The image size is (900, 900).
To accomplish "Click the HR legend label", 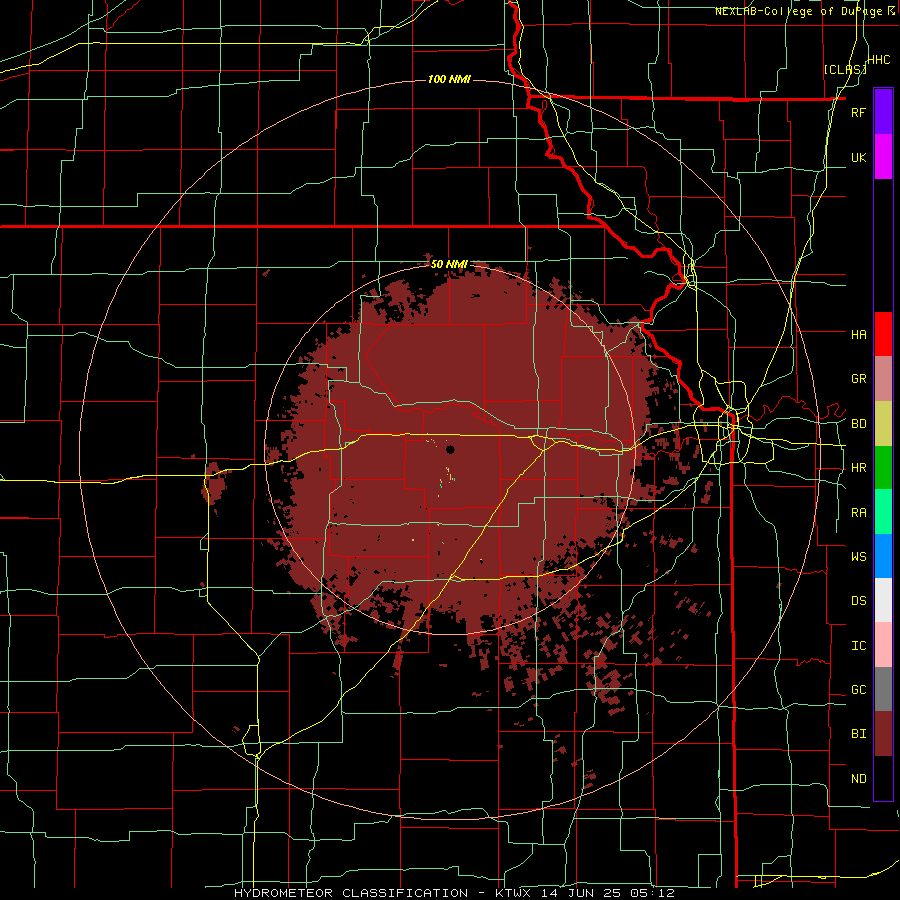I will [x=858, y=468].
